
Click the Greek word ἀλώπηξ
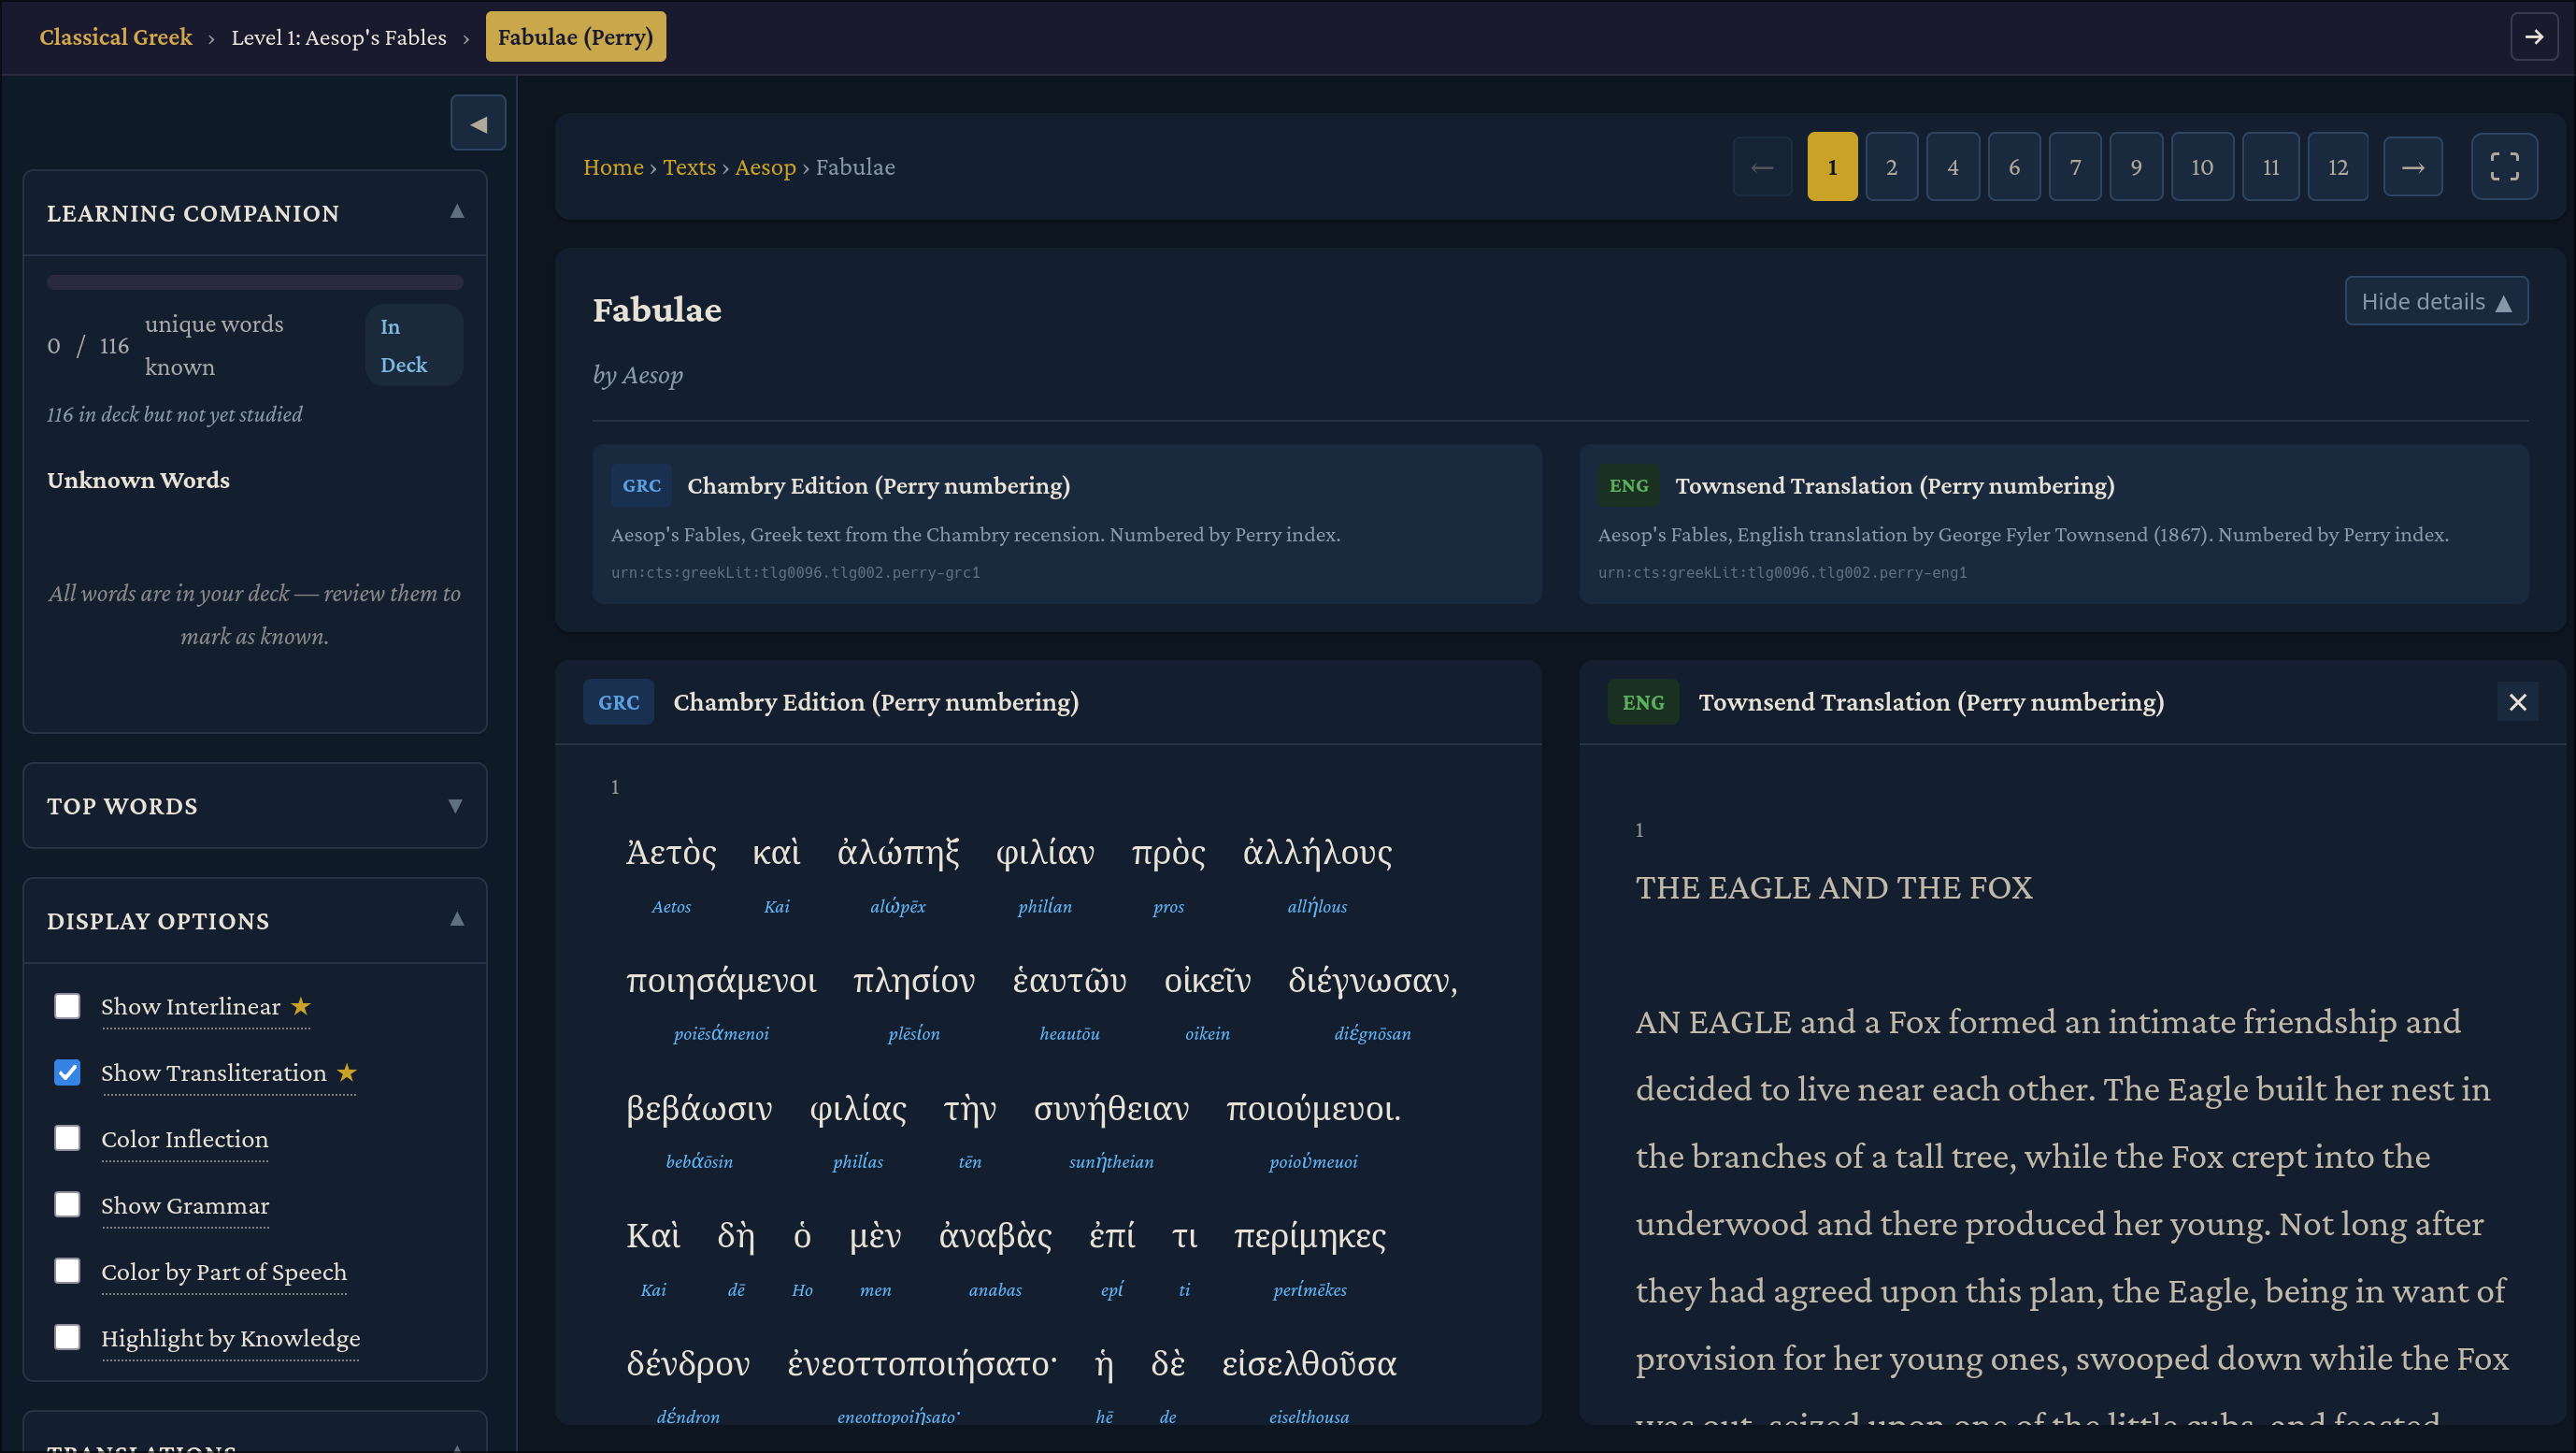[897, 852]
